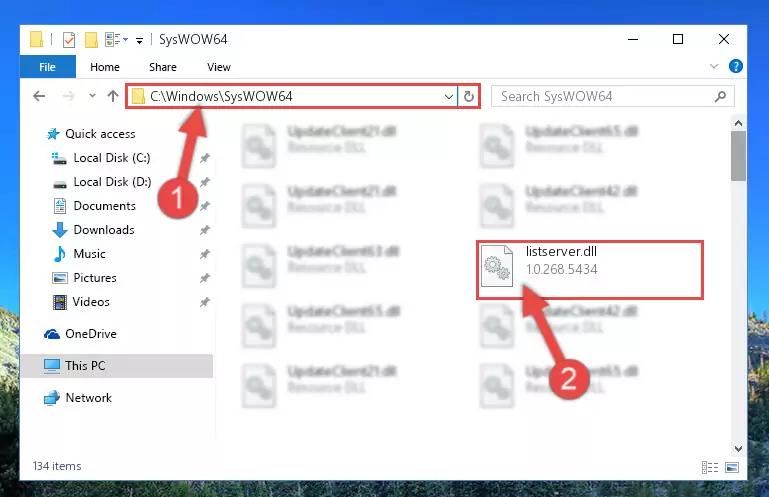Click the Properties checkmark icon in title bar

point(69,39)
